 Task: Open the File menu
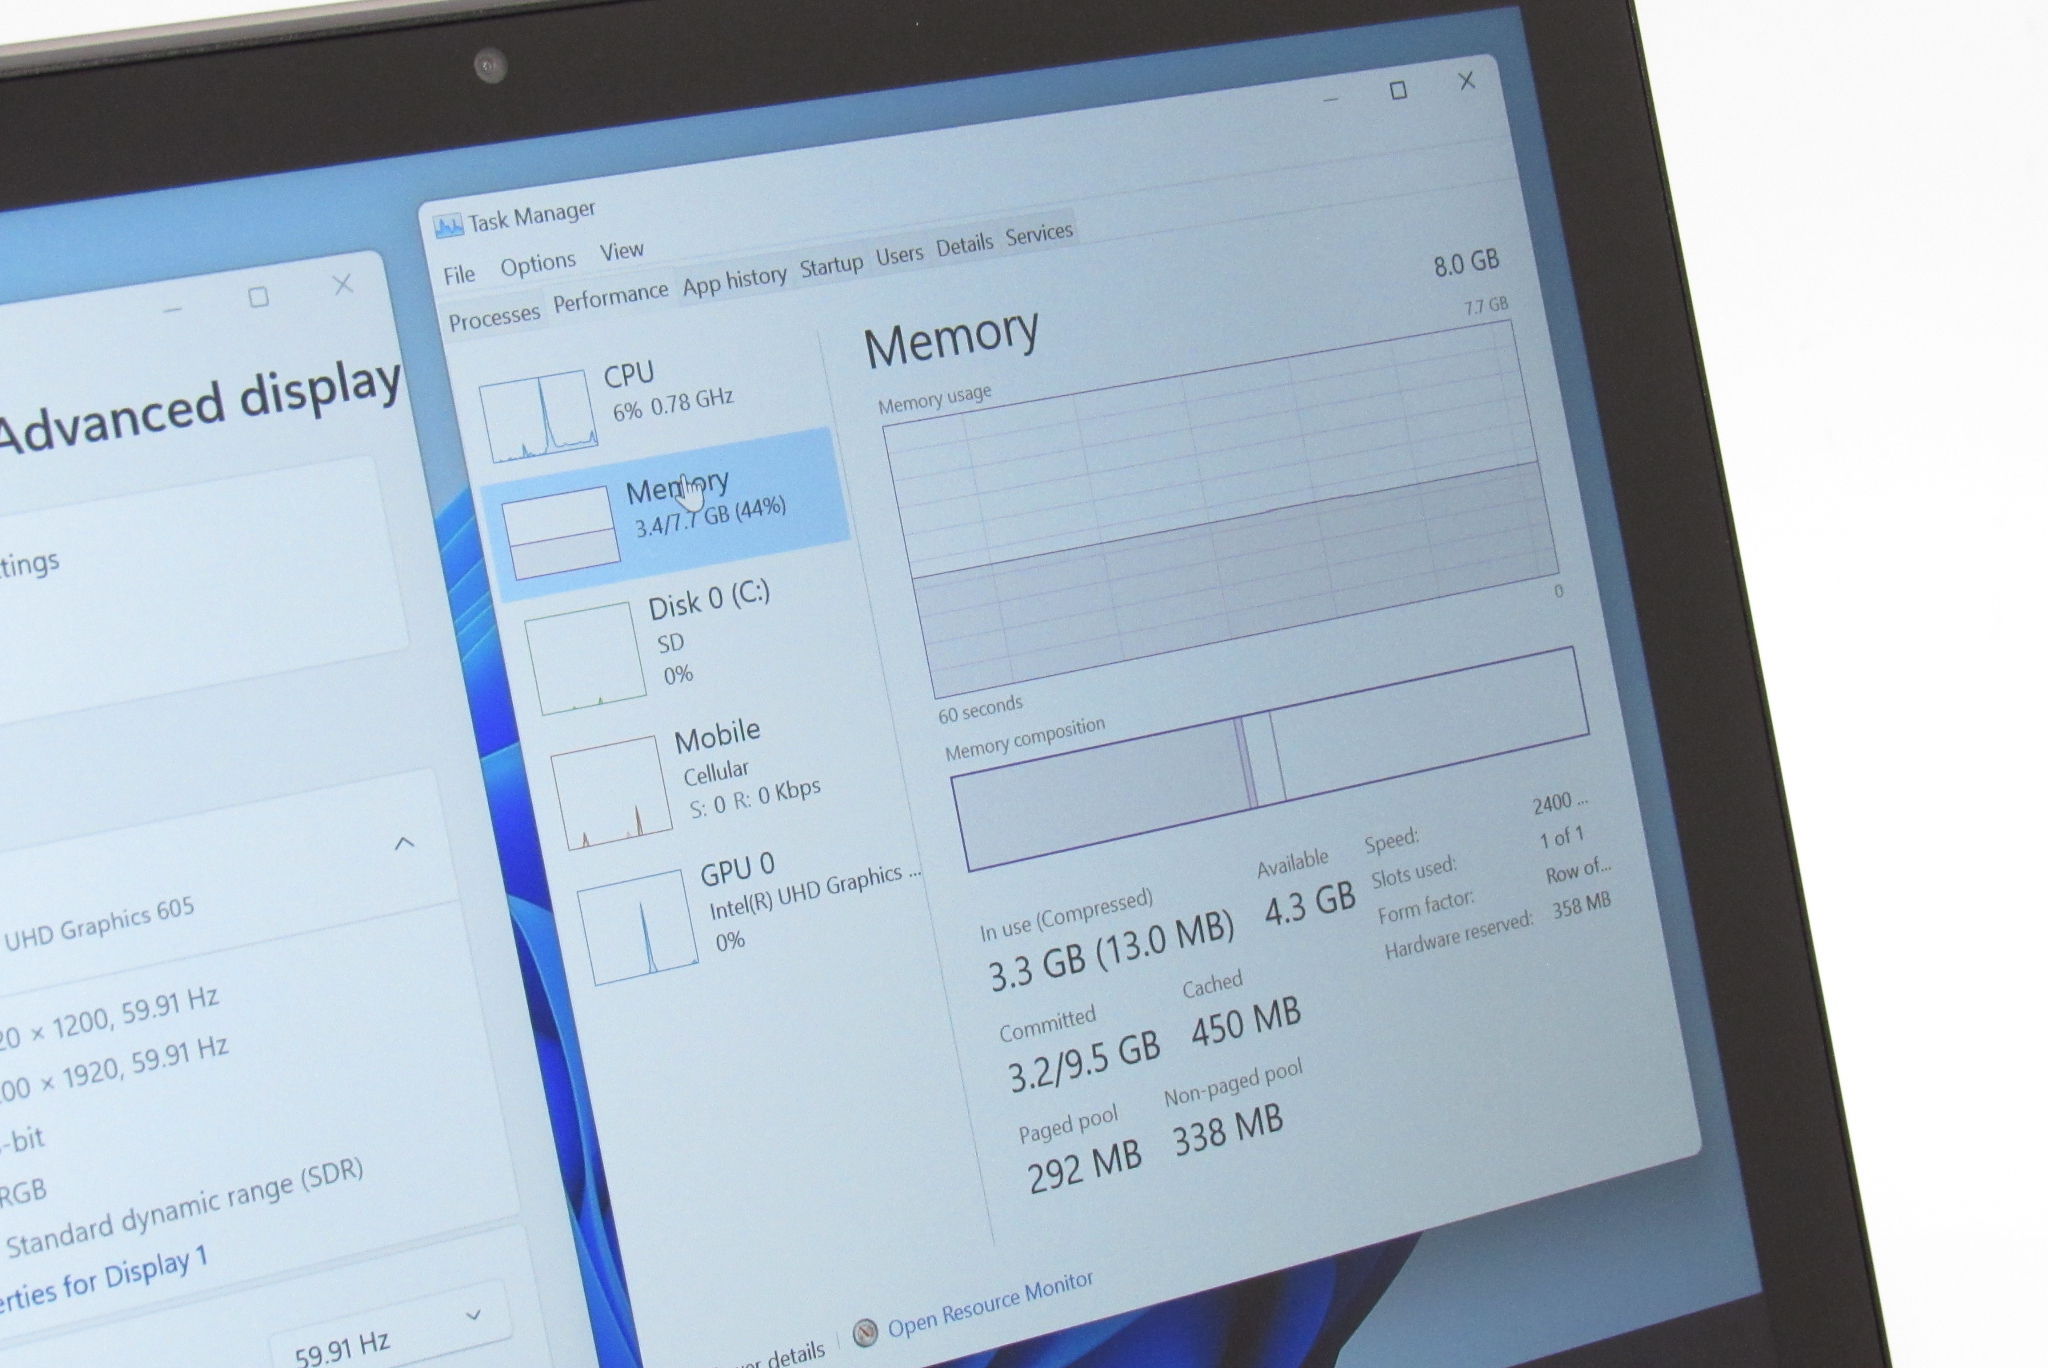[x=459, y=274]
